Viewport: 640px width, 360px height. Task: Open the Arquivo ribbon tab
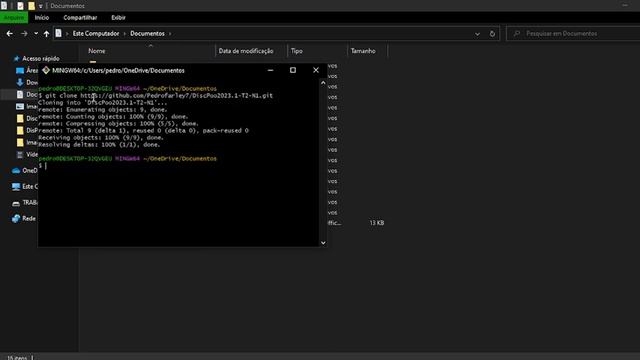pos(14,18)
